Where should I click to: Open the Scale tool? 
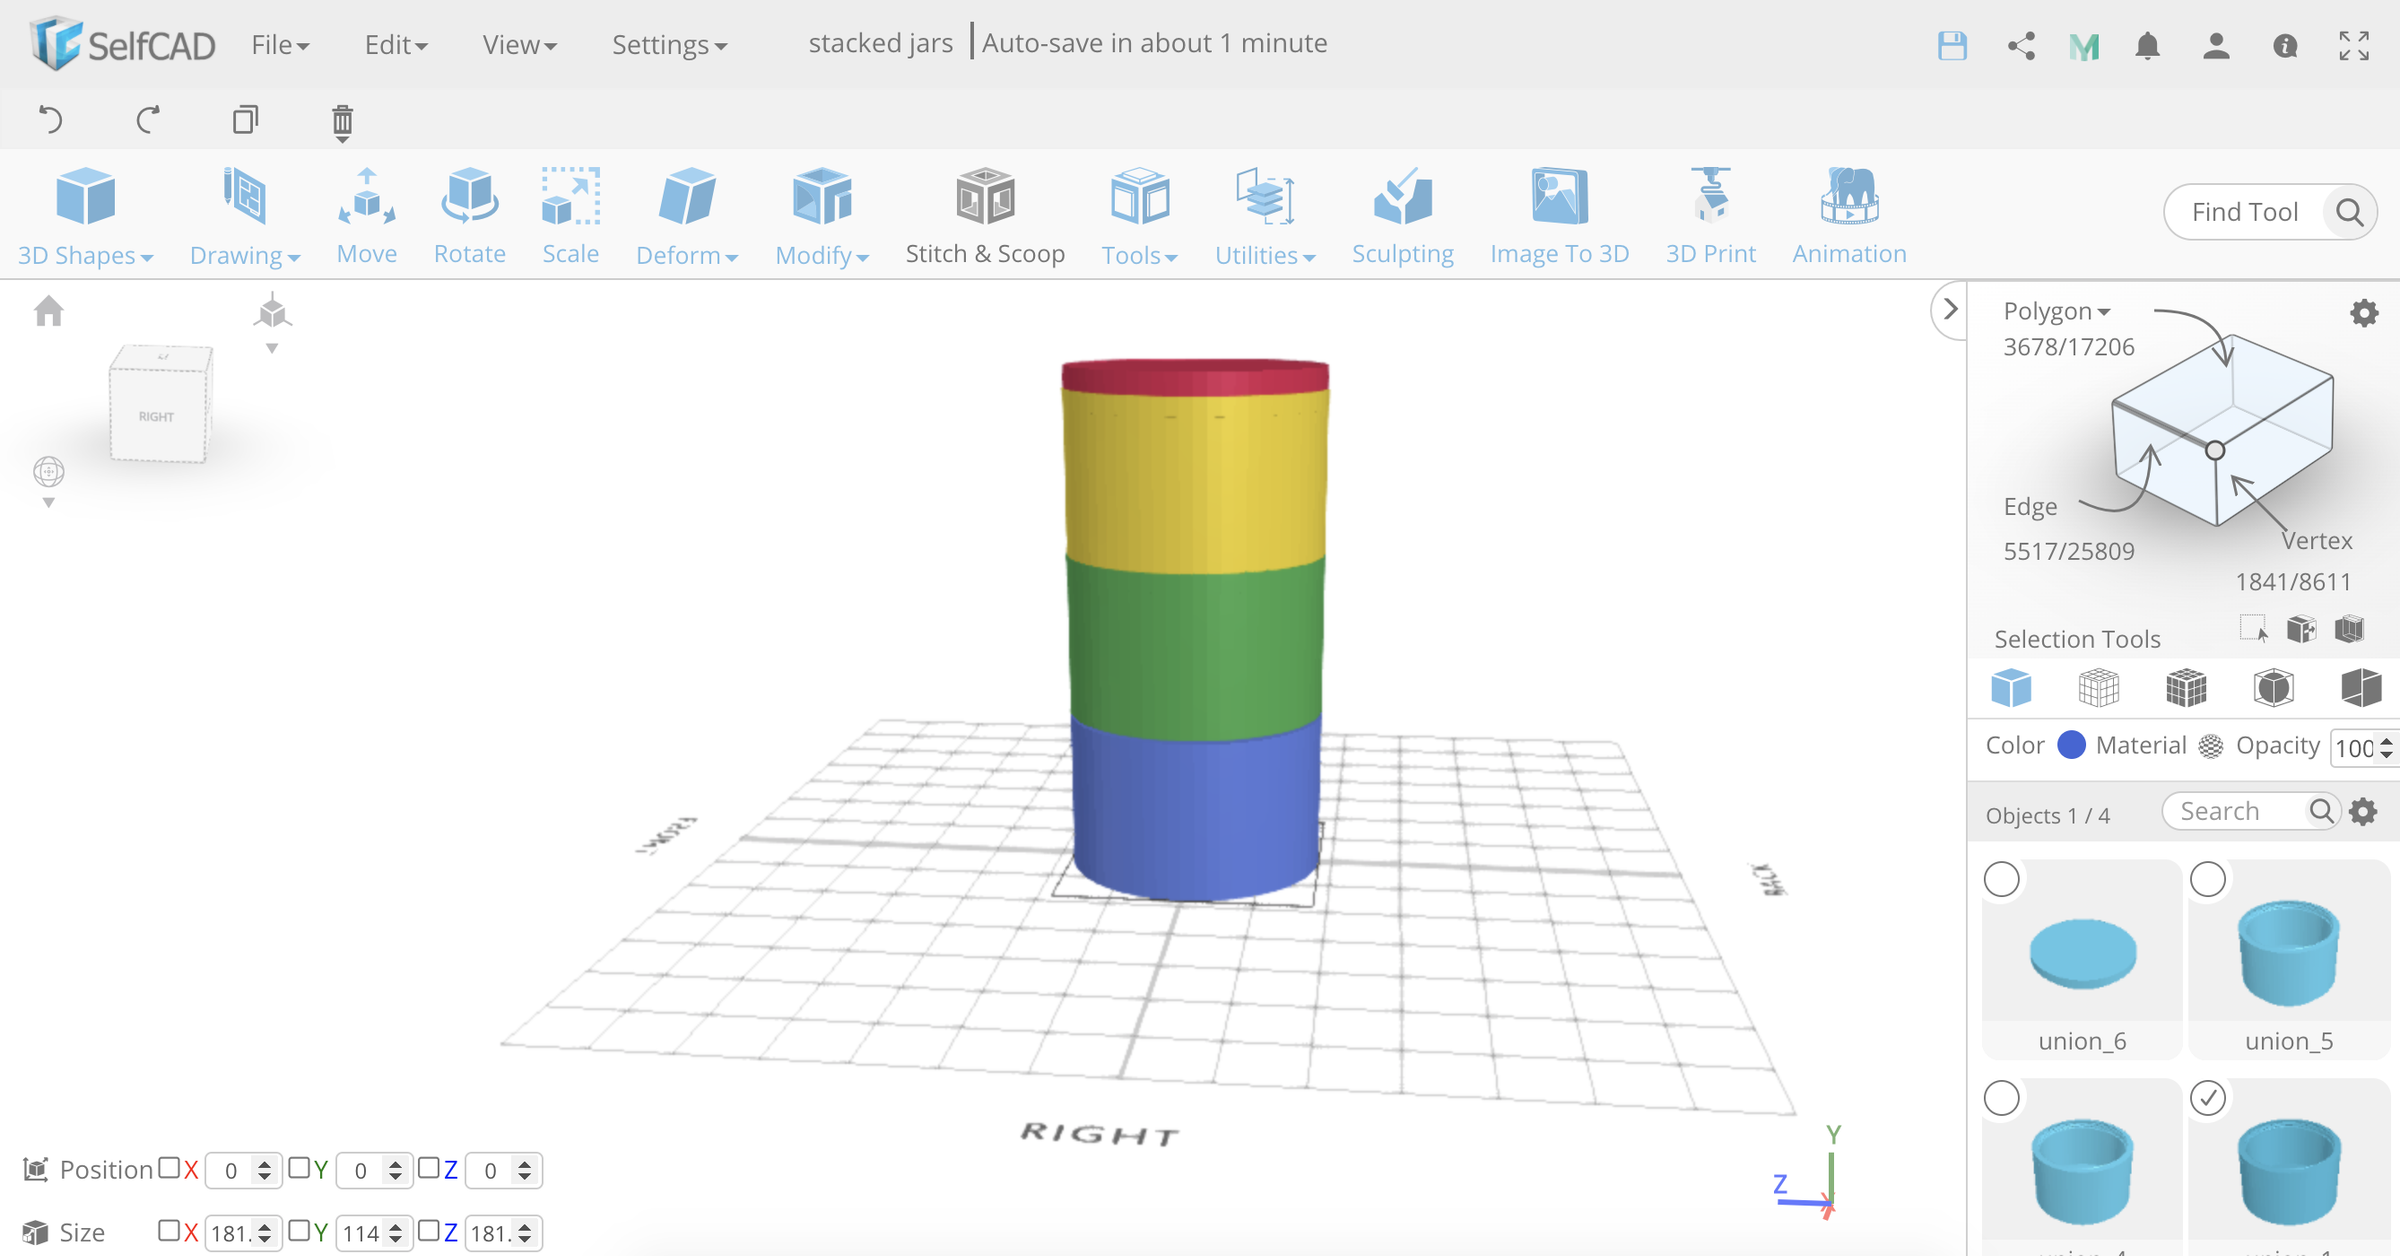click(x=570, y=215)
